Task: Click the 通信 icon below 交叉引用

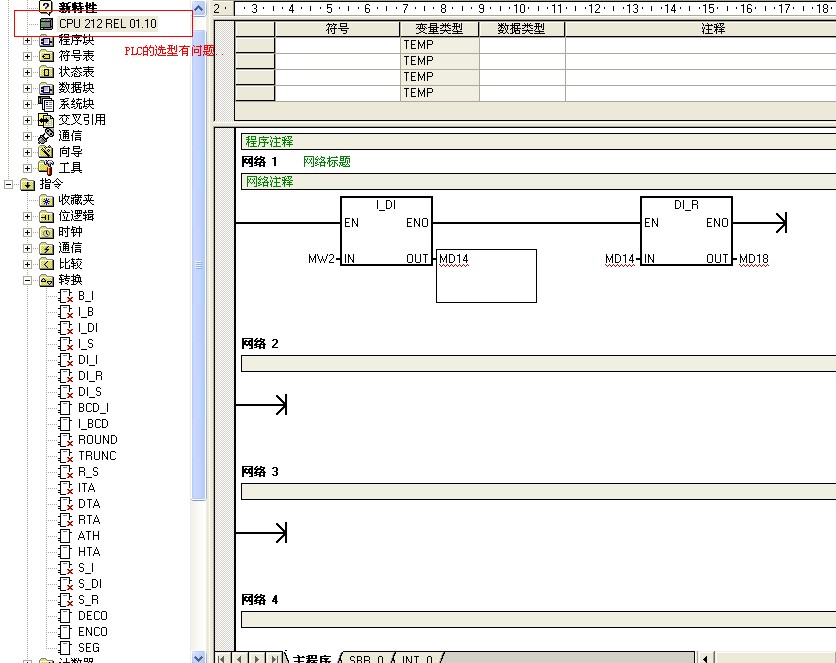Action: (46, 136)
